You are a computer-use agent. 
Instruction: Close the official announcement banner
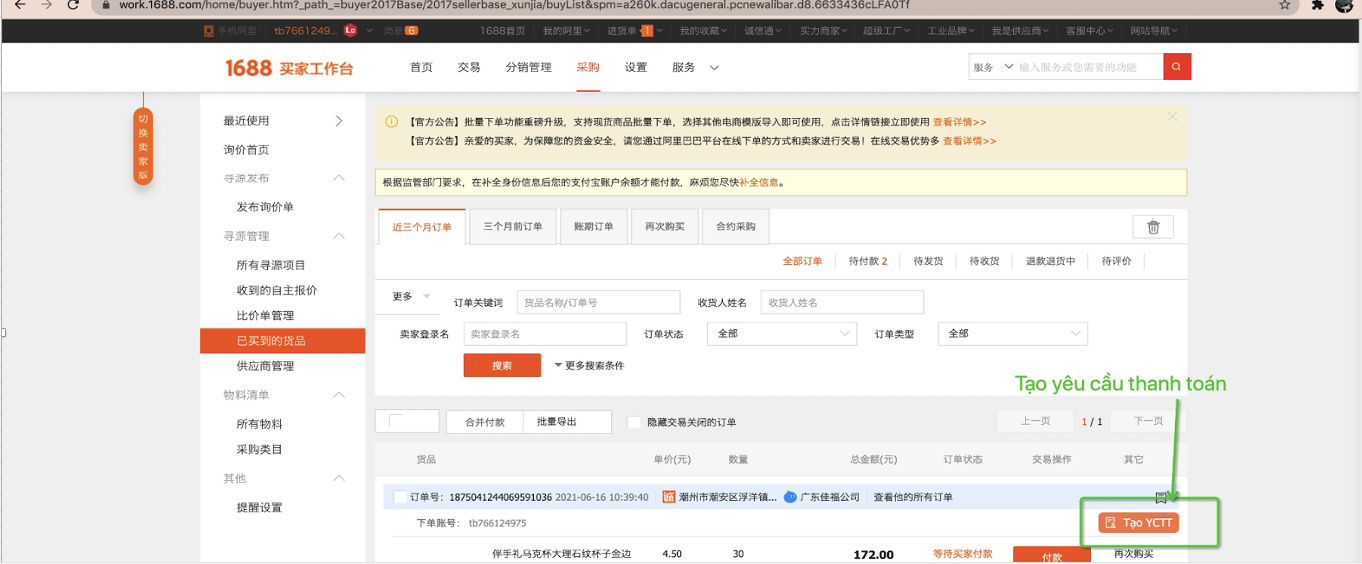1172,117
